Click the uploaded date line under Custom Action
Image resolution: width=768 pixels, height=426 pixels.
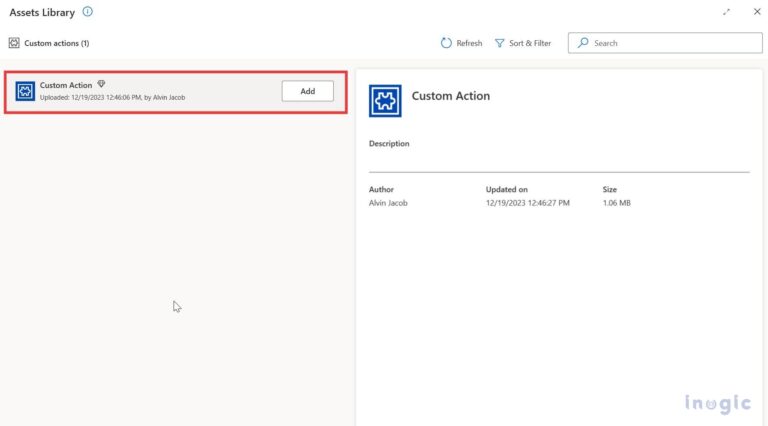coord(112,97)
